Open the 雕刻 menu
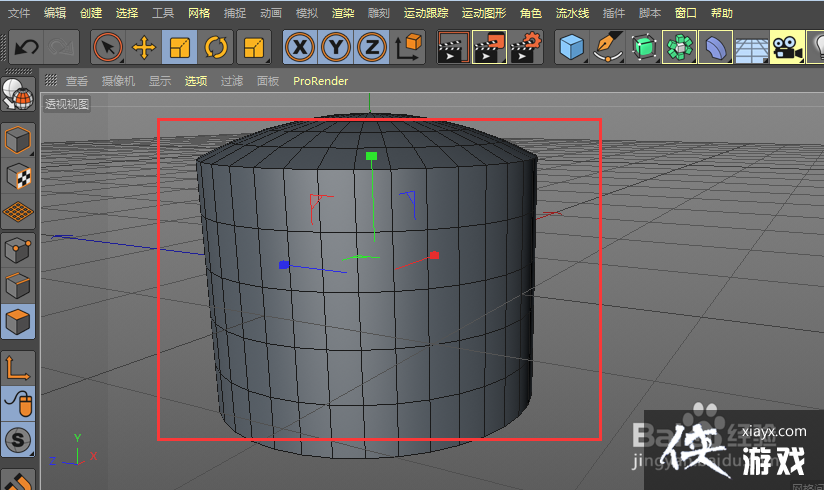 coord(378,13)
